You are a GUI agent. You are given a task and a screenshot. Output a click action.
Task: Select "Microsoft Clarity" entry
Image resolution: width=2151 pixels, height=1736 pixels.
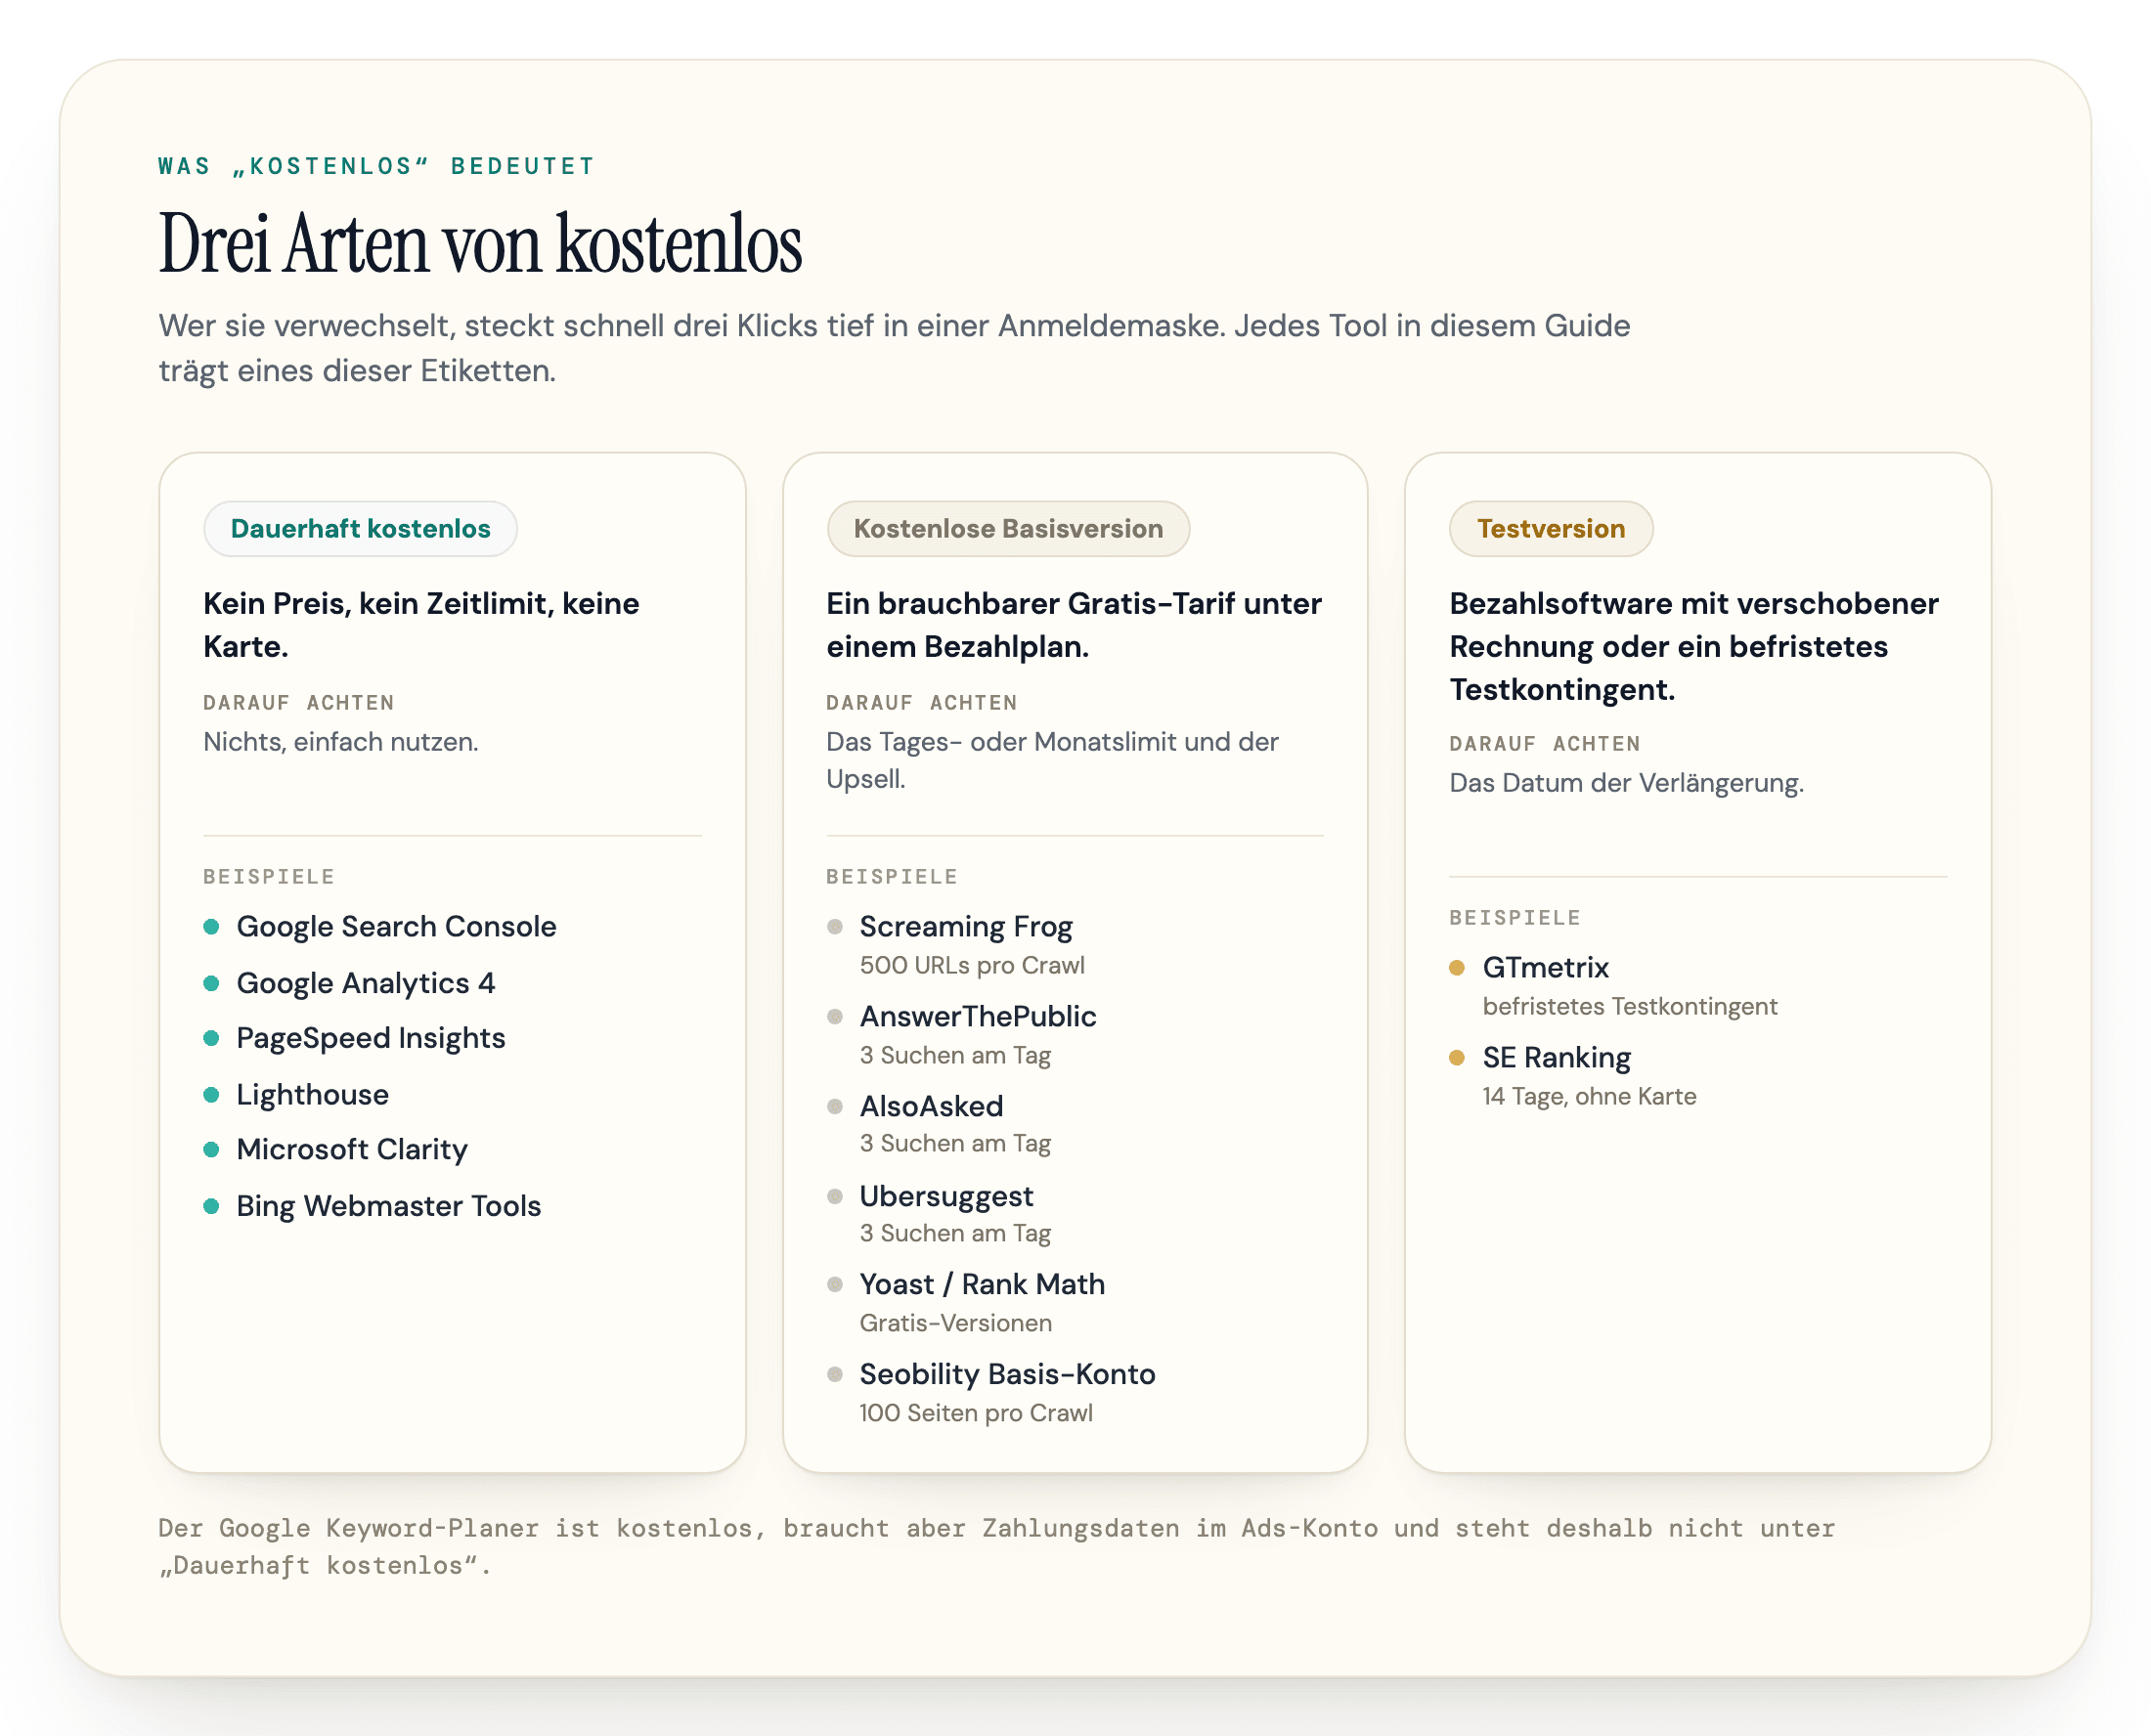pyautogui.click(x=351, y=1149)
